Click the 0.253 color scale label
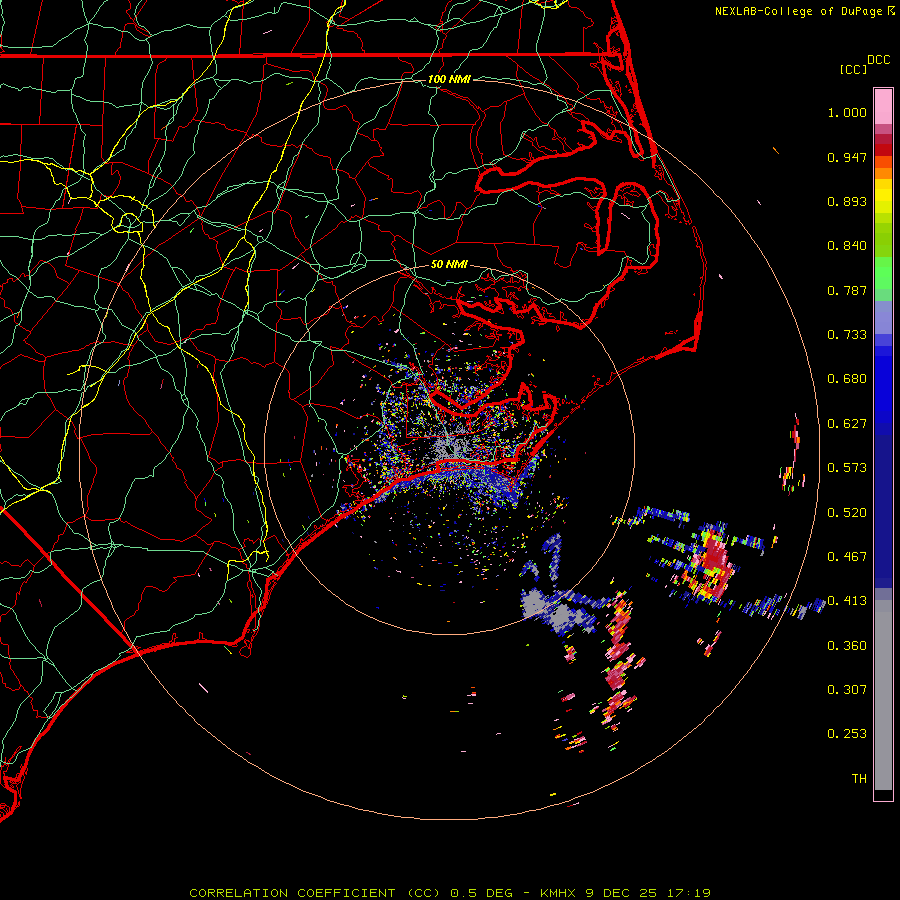The height and width of the screenshot is (900, 900). click(x=847, y=734)
